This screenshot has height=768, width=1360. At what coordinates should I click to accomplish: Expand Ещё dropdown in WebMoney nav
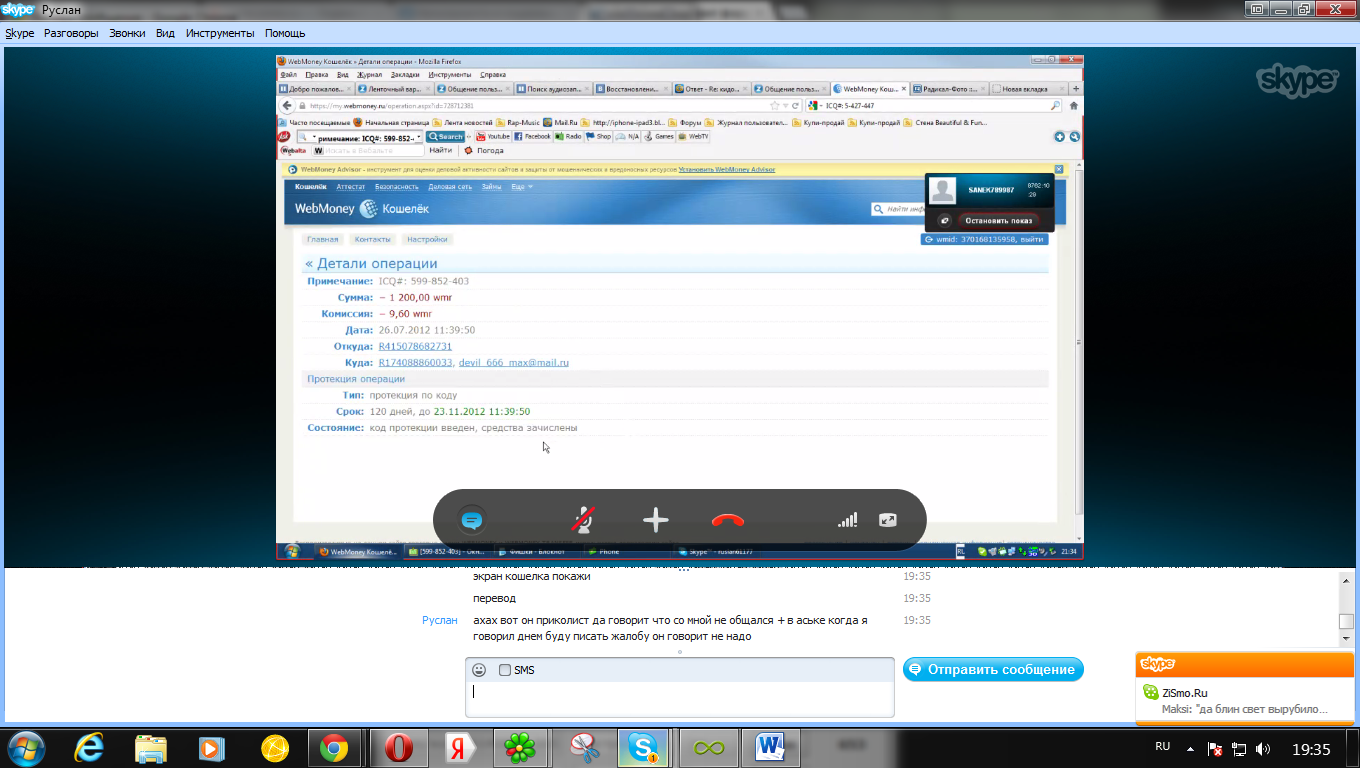pyautogui.click(x=522, y=187)
